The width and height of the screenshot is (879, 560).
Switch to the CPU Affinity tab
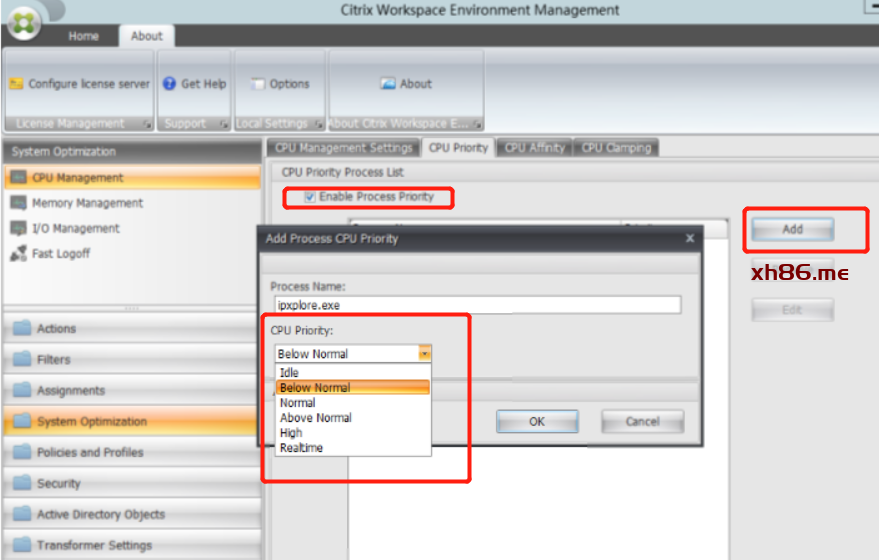click(534, 148)
